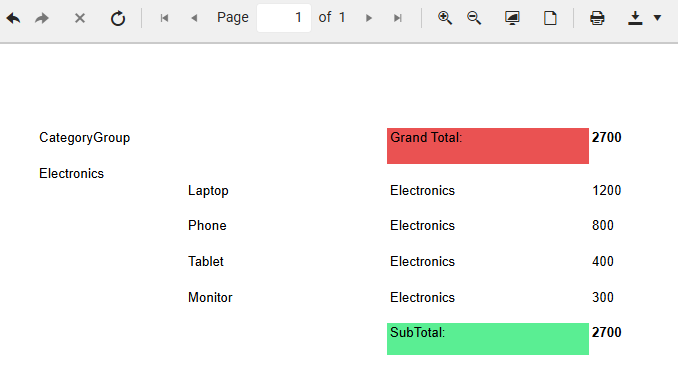Click Electronics category in Laptop row

[x=422, y=190]
